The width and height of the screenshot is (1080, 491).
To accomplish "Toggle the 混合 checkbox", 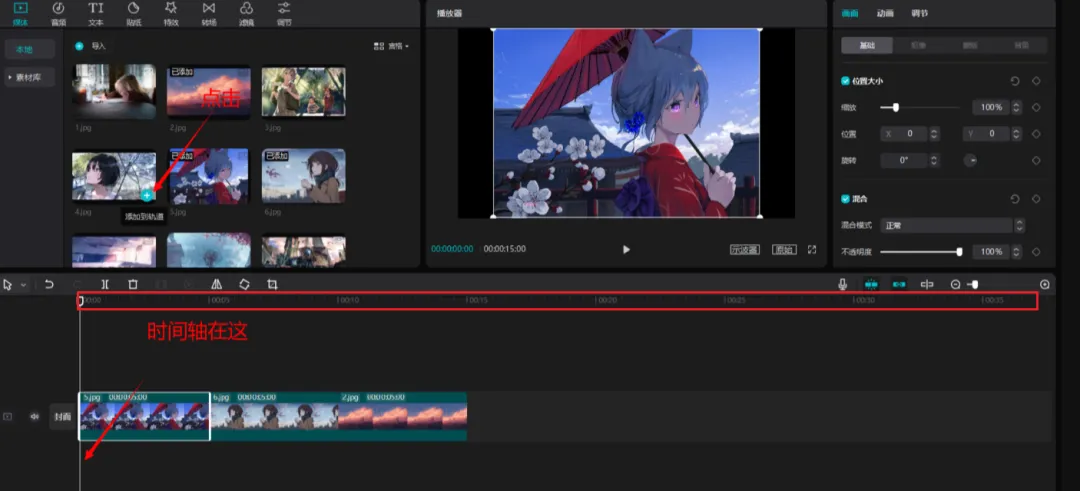I will click(x=845, y=198).
